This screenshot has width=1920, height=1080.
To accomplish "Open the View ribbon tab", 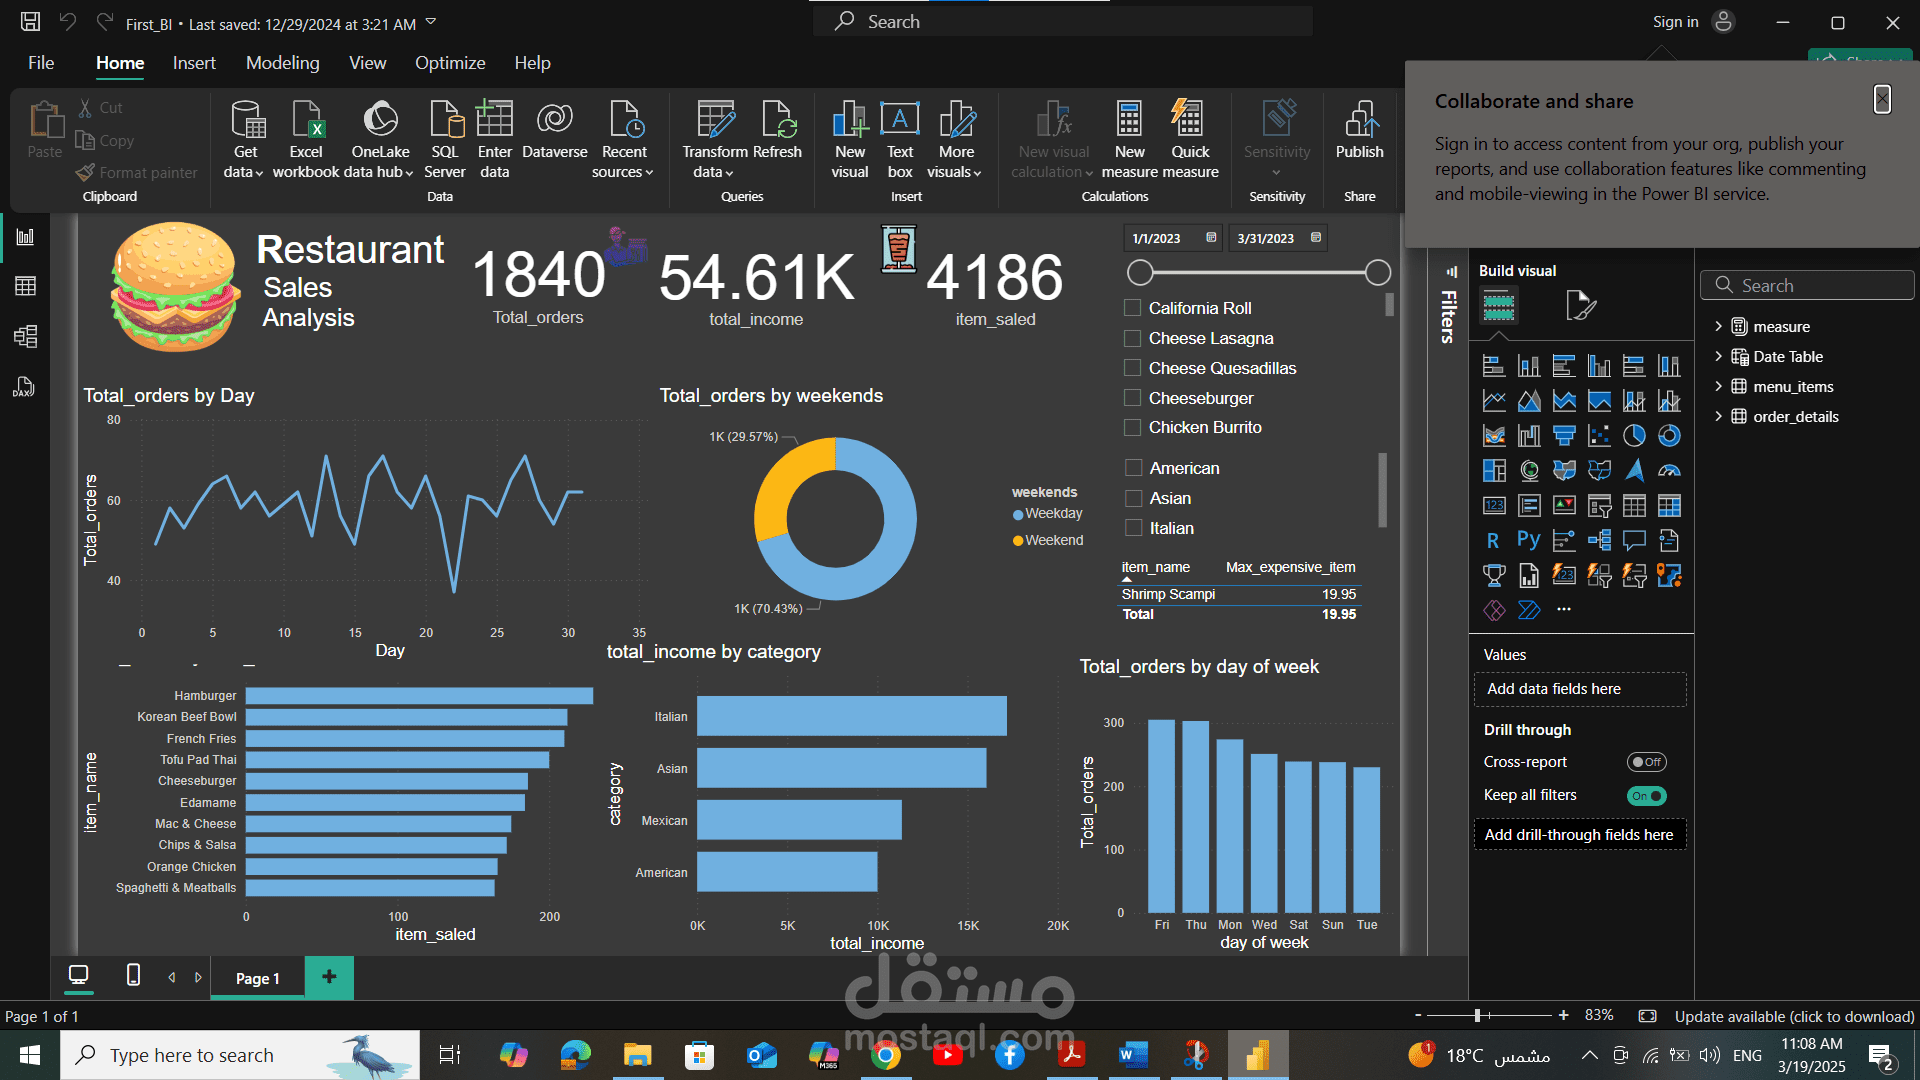I will coord(367,63).
